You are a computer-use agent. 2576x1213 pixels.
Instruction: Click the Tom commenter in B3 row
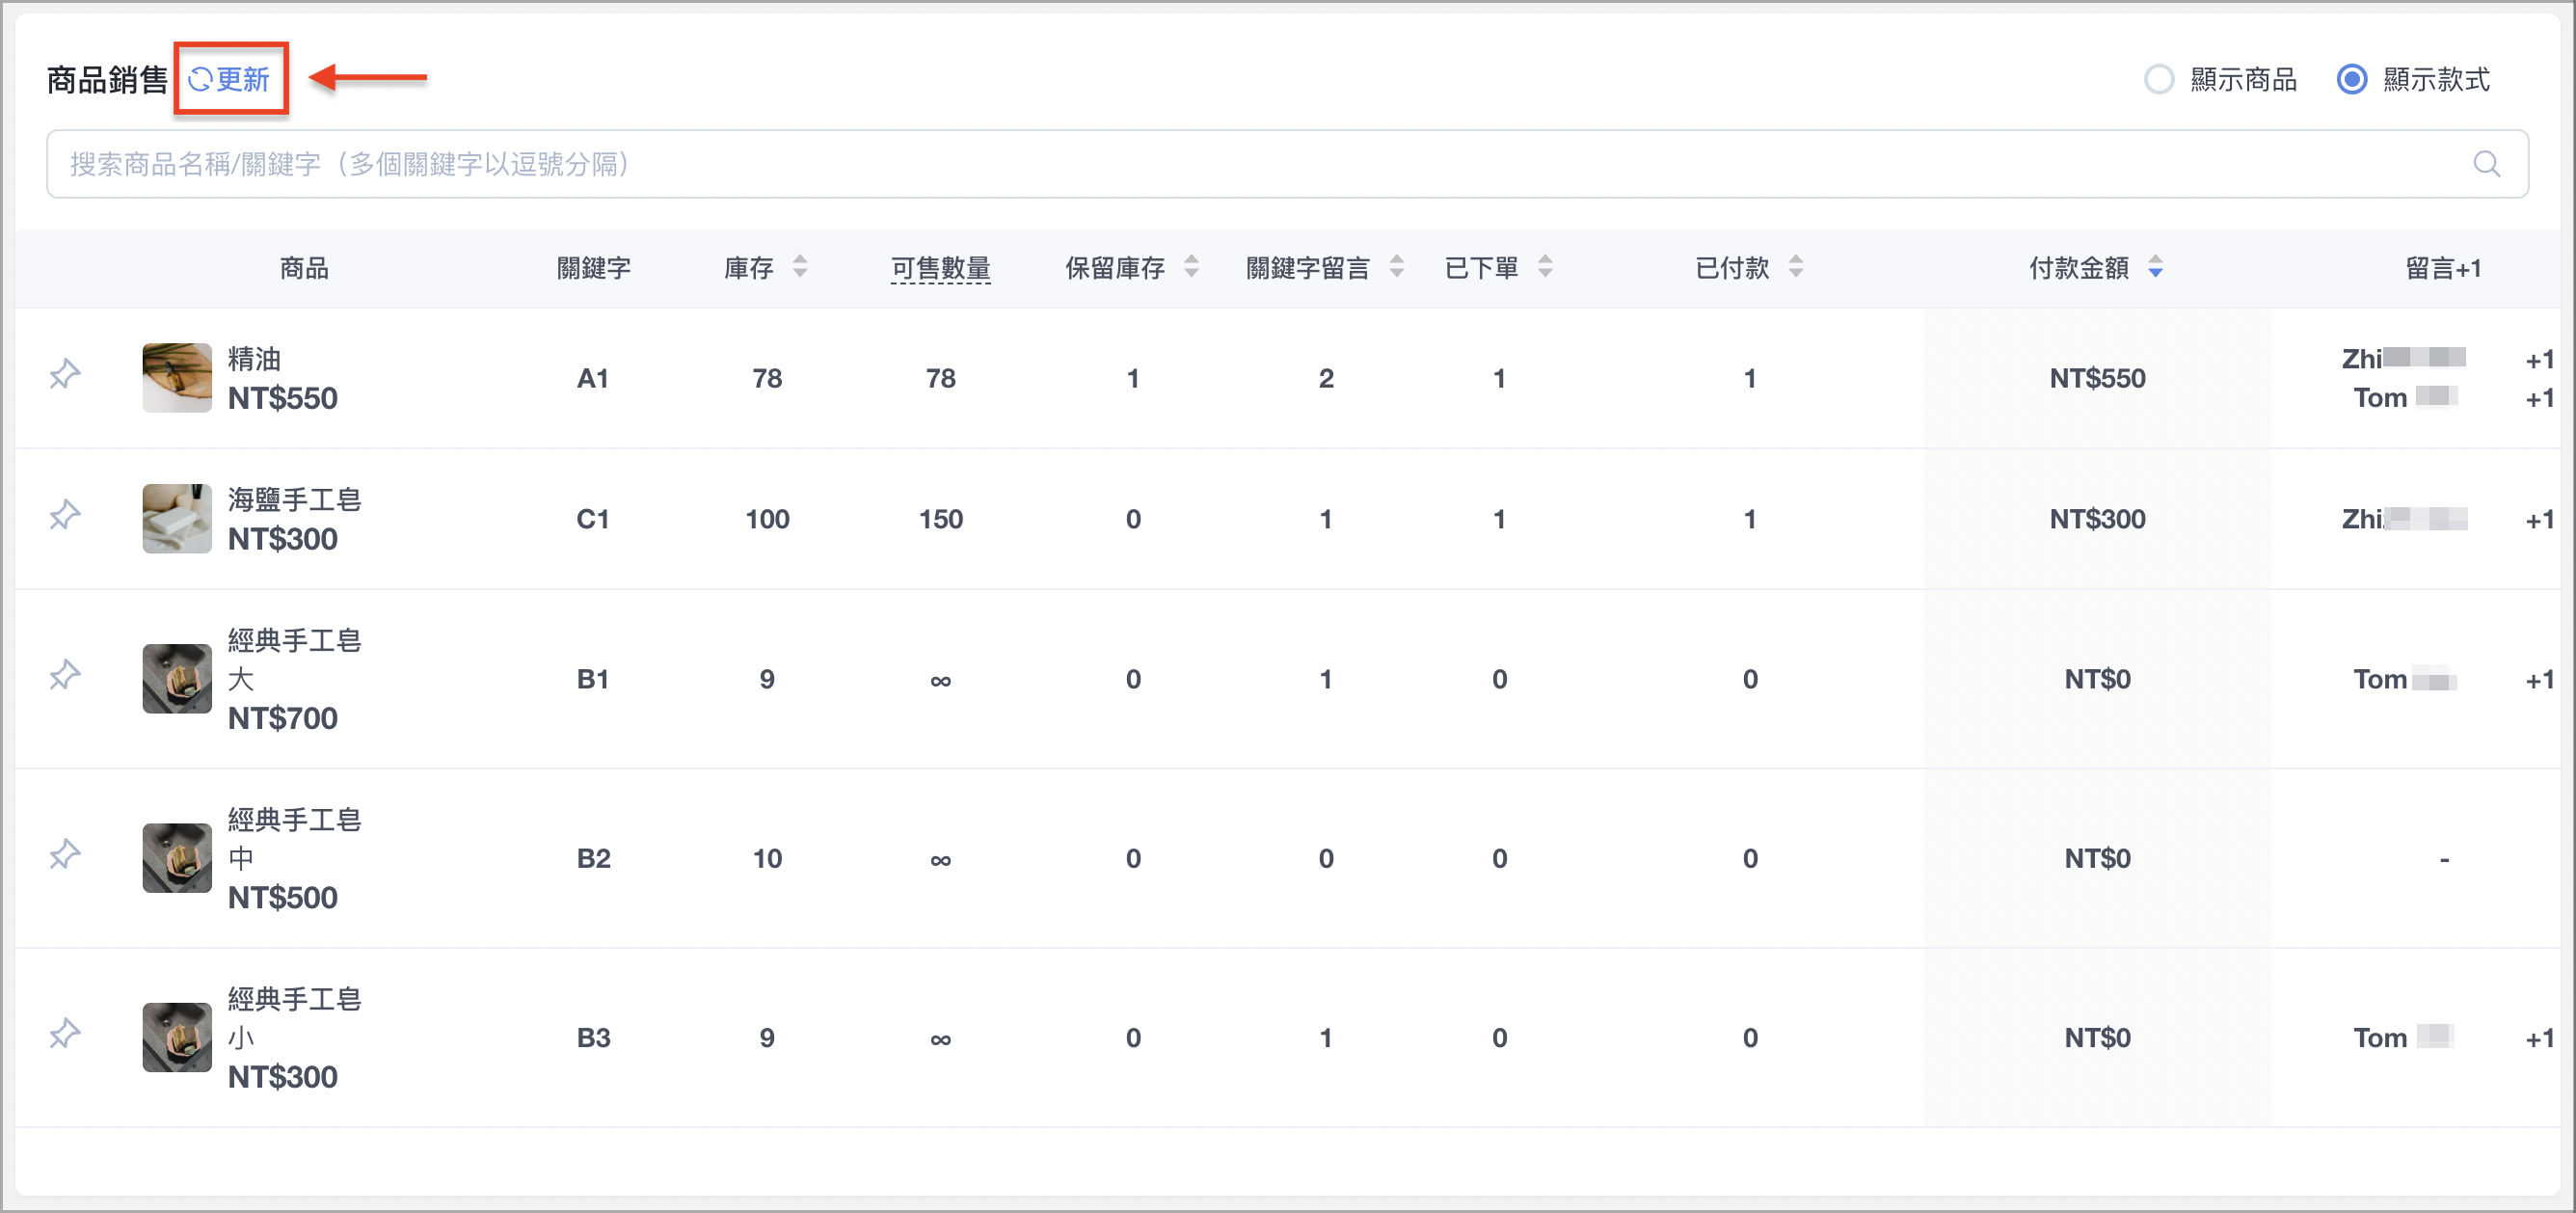pyautogui.click(x=2404, y=1038)
